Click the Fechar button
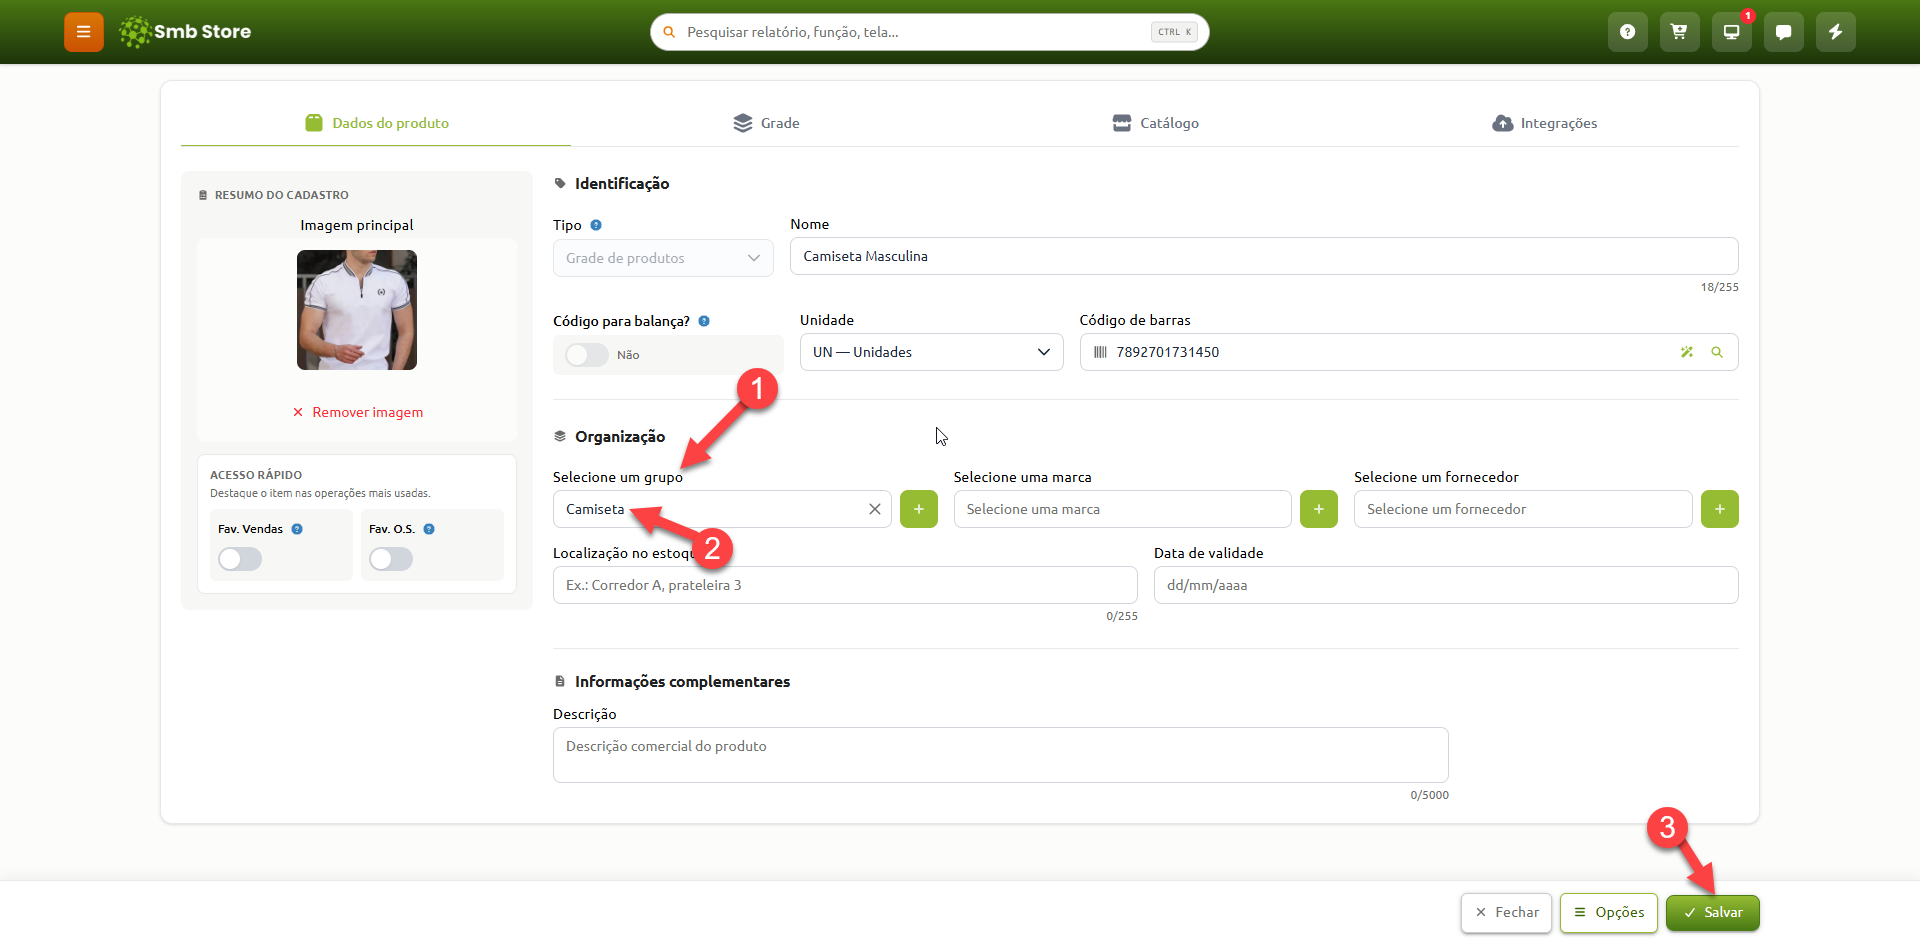This screenshot has height=945, width=1920. 1507,912
